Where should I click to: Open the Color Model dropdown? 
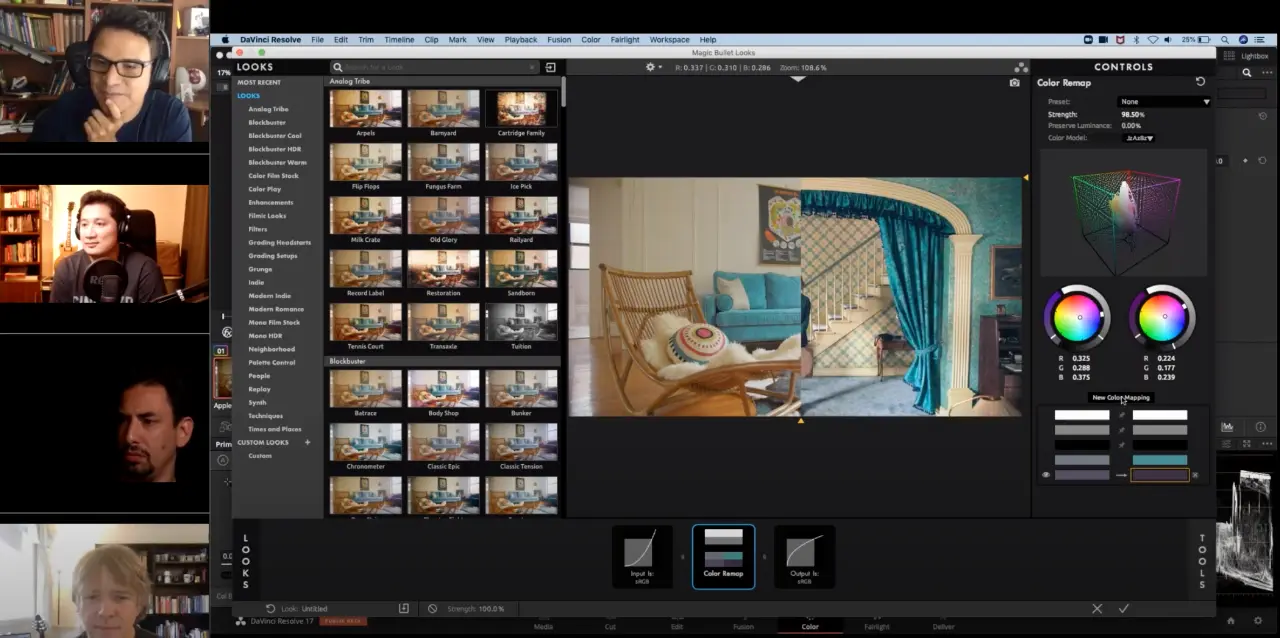point(1139,138)
